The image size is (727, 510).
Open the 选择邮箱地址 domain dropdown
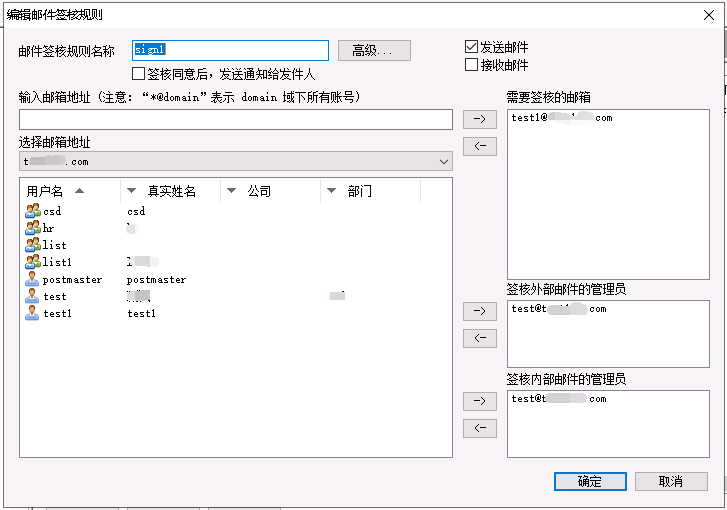click(443, 161)
